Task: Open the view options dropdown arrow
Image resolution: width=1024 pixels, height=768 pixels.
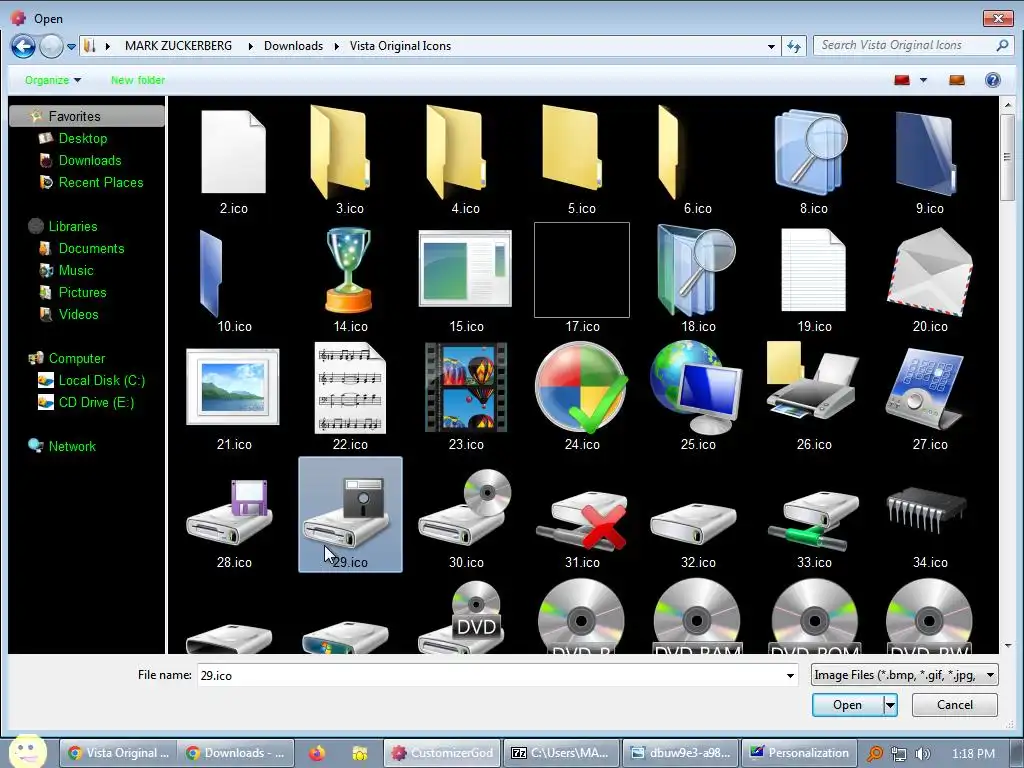Action: point(923,80)
